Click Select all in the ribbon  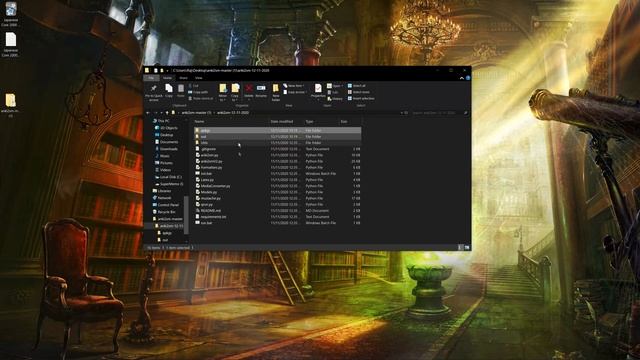(x=356, y=86)
